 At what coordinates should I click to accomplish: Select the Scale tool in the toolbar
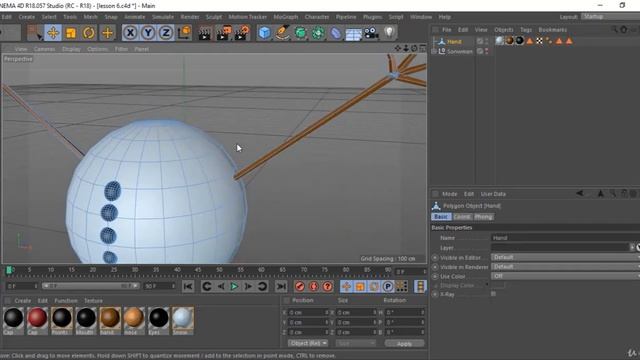tap(71, 33)
